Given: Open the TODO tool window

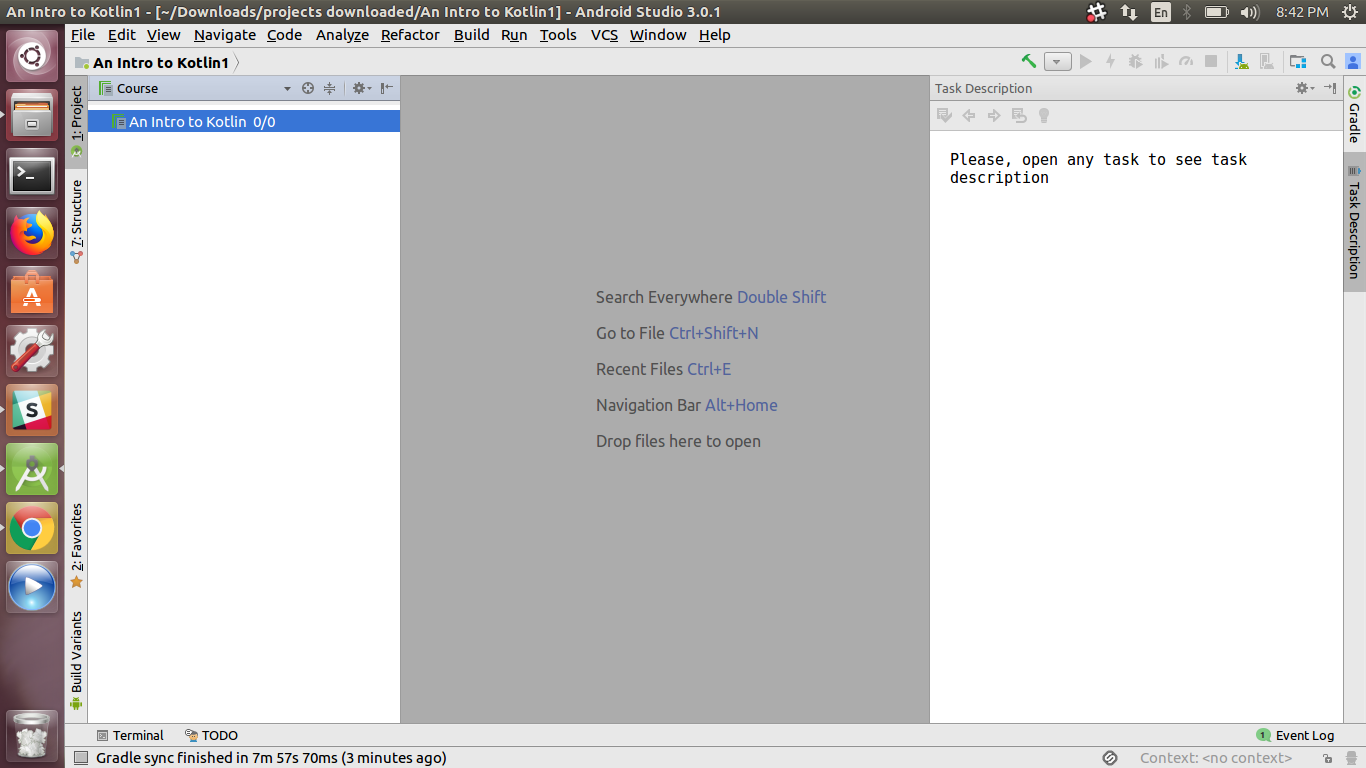Looking at the screenshot, I should 211,735.
